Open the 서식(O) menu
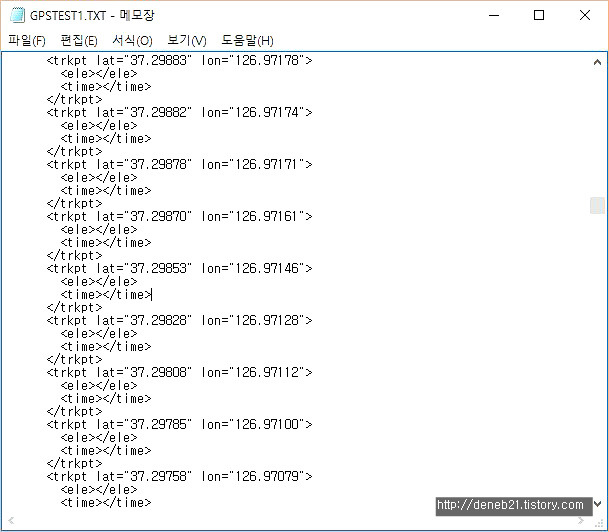The height and width of the screenshot is (532, 609). 132,40
